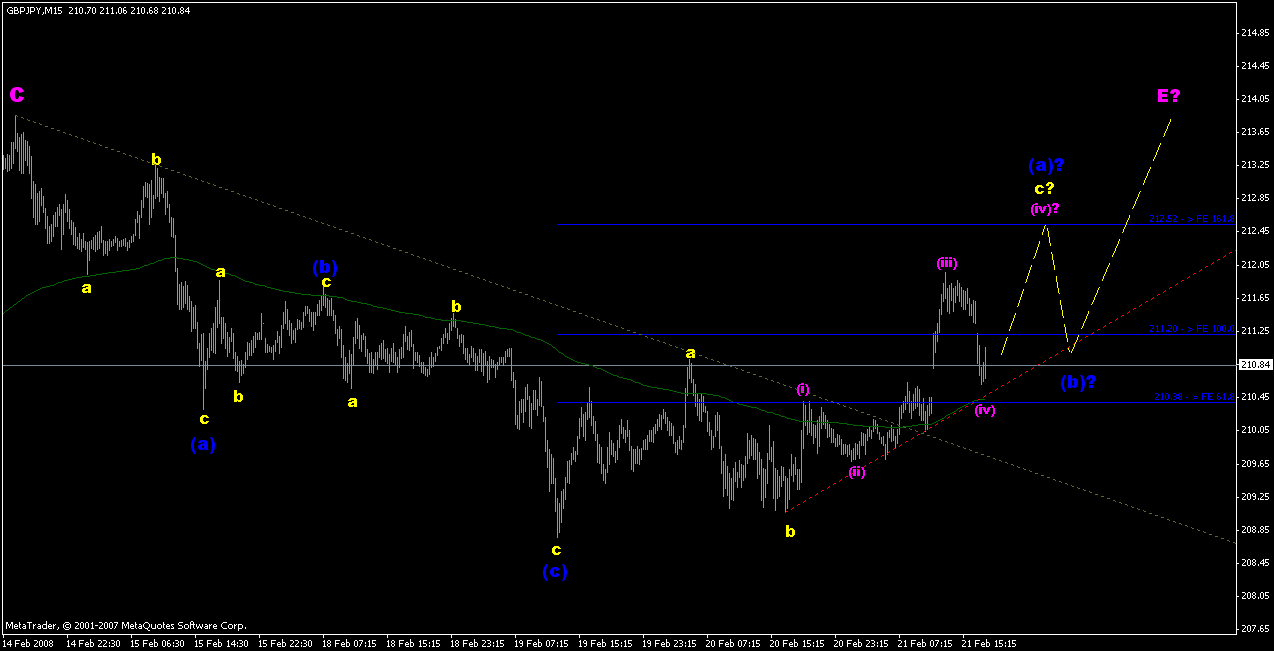Click price level 212.05 on the axis
Screen dimensions: 1274x651
point(1256,264)
